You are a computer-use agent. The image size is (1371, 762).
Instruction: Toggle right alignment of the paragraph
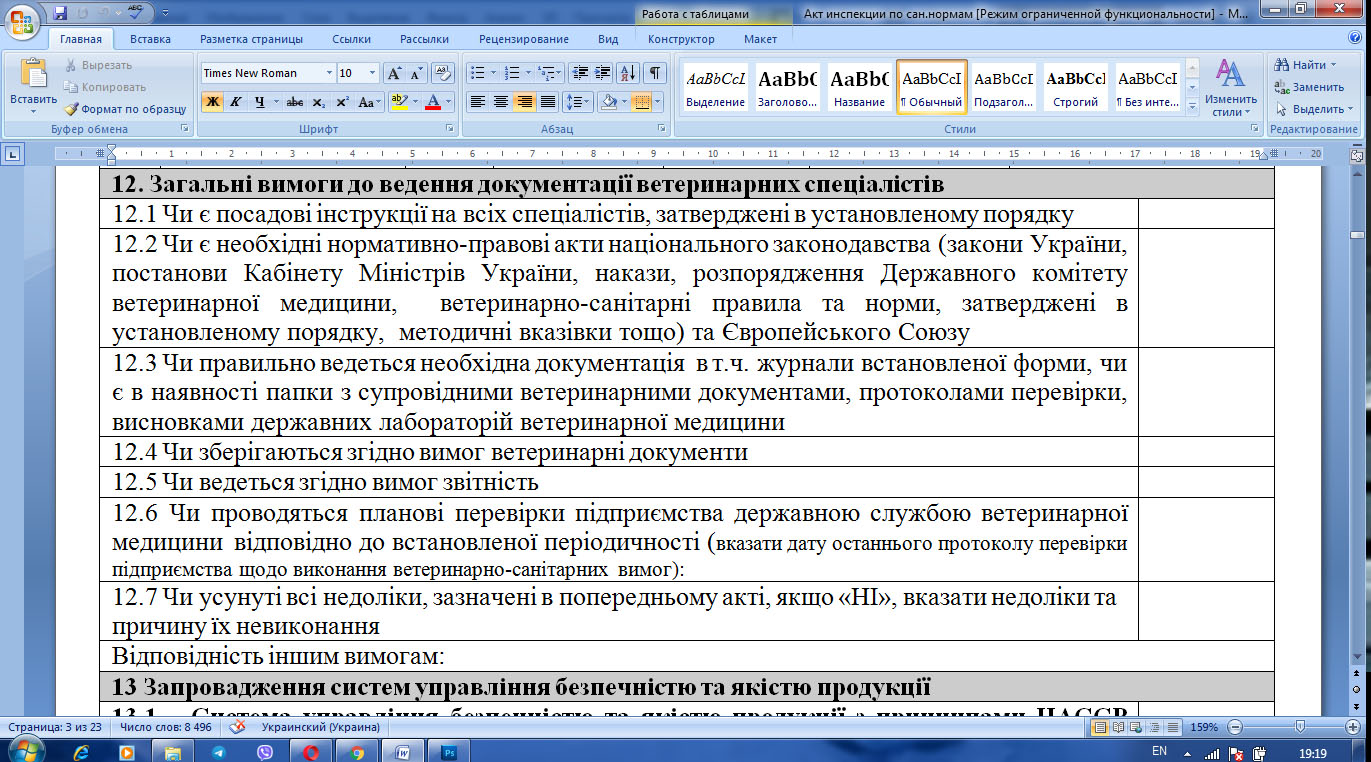point(524,102)
